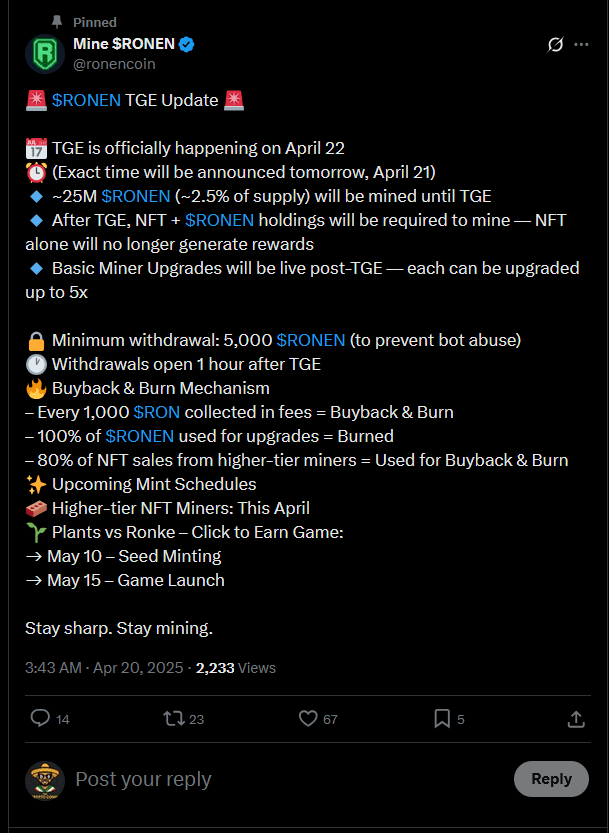The height and width of the screenshot is (833, 609).
Task: Click the Grok explain icon
Action: tap(556, 45)
